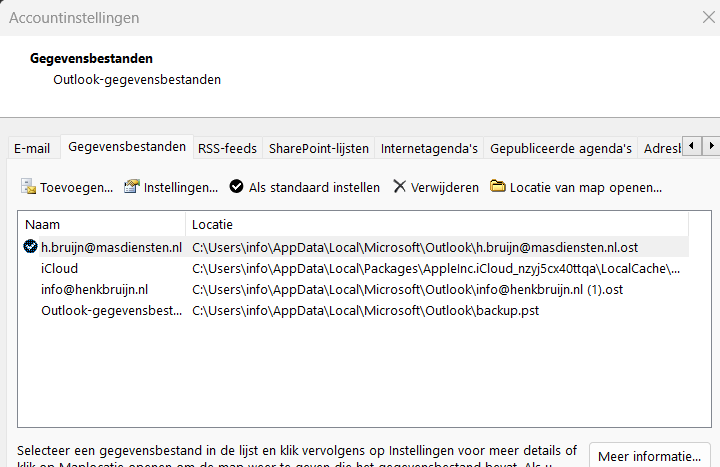Open Instellingen... for the selected data file
This screenshot has width=720, height=467.
[181, 187]
